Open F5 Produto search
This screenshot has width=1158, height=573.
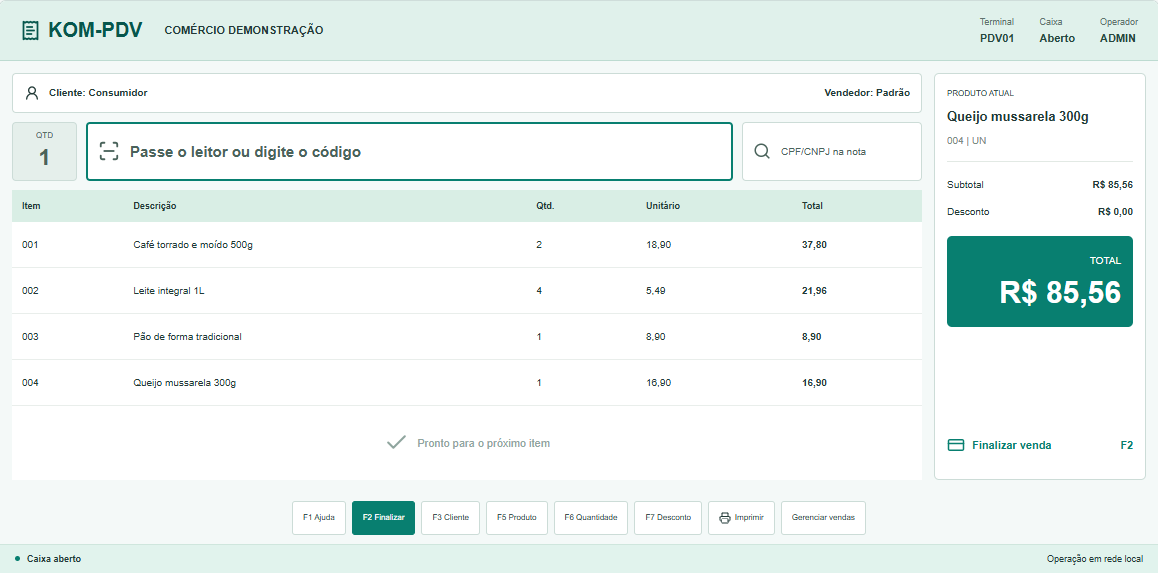point(517,518)
